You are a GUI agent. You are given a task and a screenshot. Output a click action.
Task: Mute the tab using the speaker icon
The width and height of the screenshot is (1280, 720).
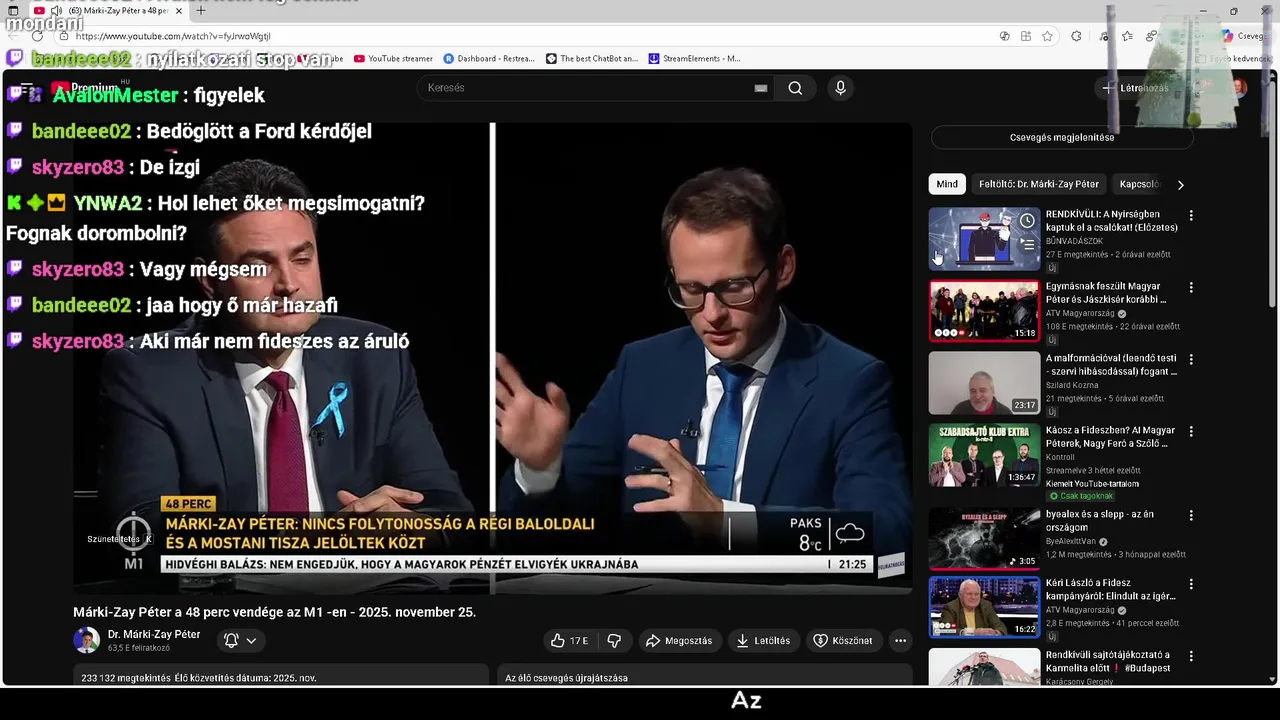tap(56, 11)
